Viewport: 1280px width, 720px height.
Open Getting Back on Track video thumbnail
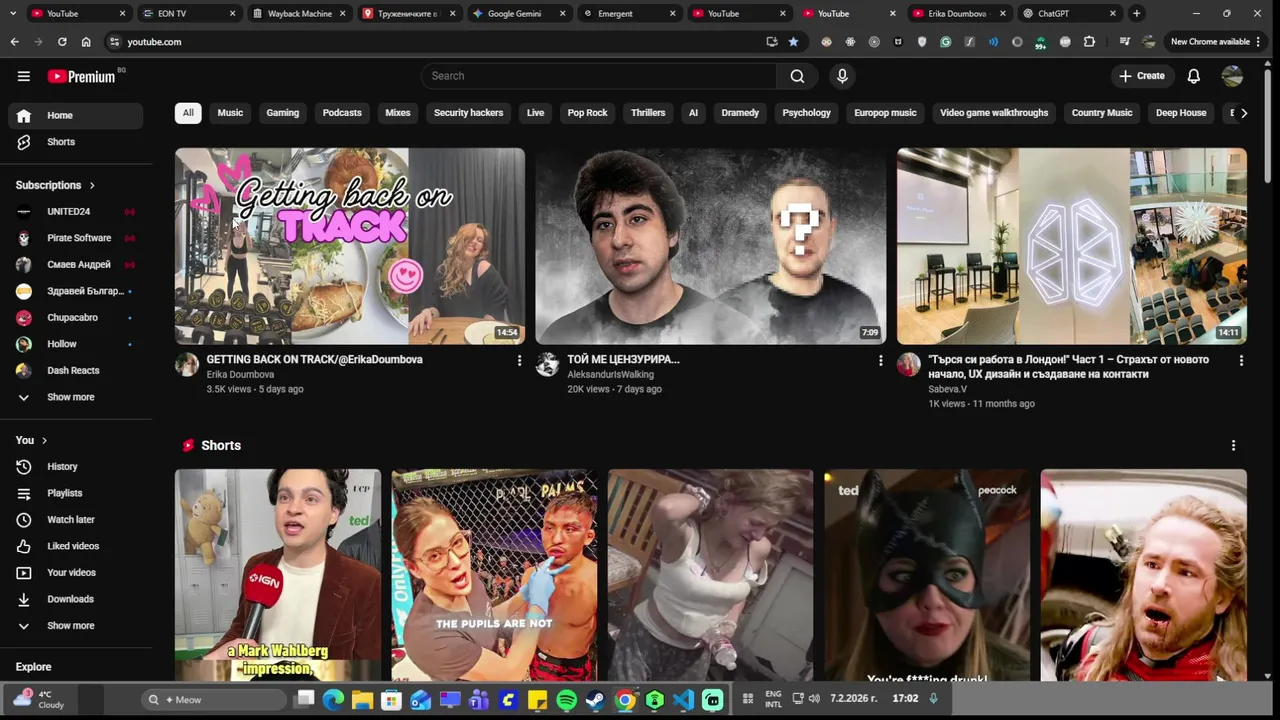(350, 246)
